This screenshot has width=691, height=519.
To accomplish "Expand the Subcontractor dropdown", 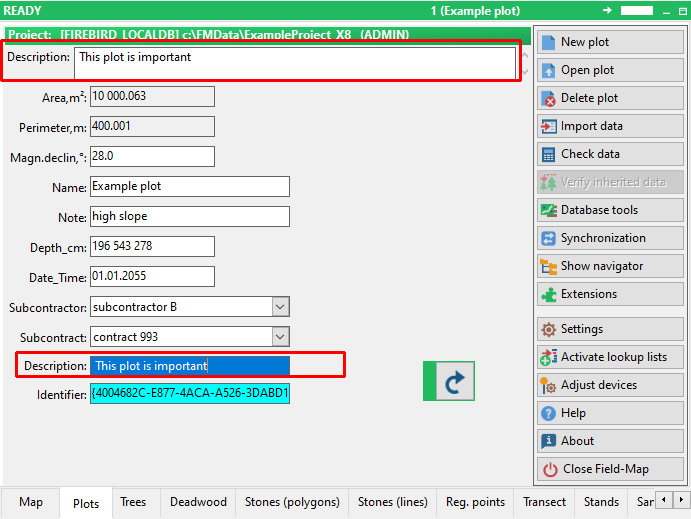I will point(280,307).
